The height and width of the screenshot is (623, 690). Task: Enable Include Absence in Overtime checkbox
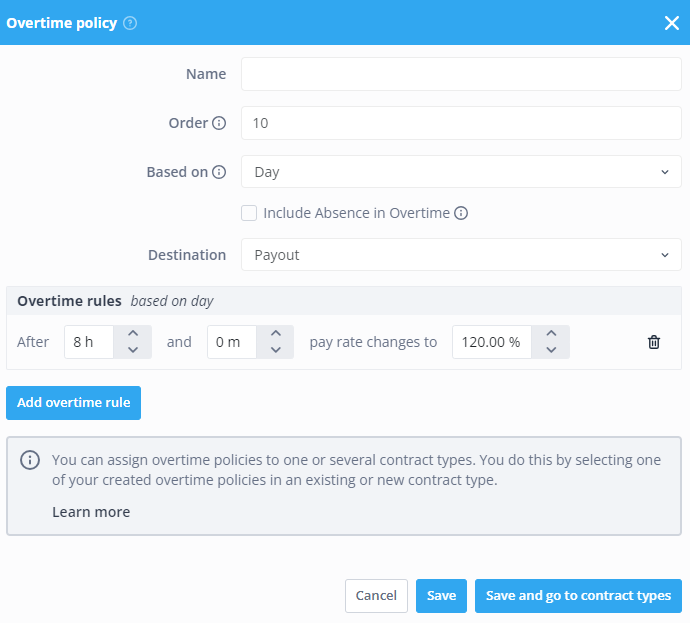coord(249,213)
